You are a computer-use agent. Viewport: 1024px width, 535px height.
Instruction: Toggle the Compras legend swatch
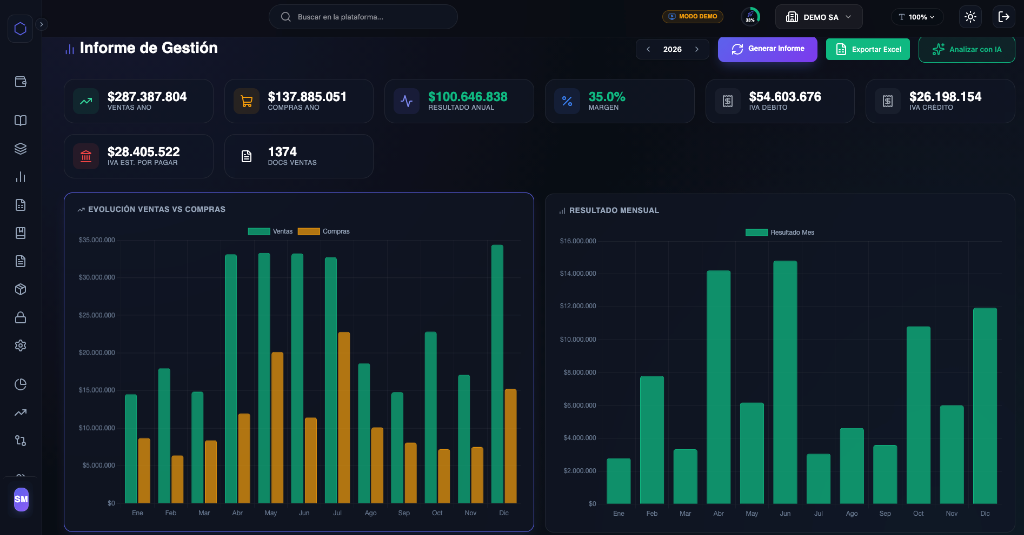tap(309, 231)
